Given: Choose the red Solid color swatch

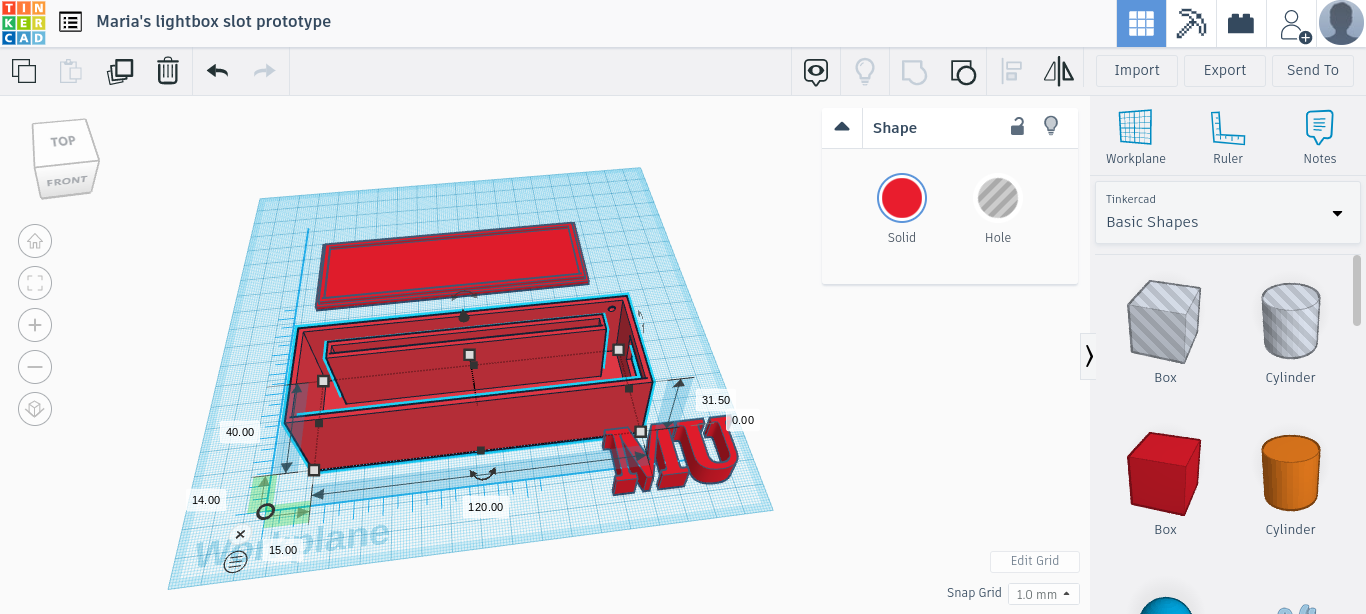Looking at the screenshot, I should click(902, 198).
